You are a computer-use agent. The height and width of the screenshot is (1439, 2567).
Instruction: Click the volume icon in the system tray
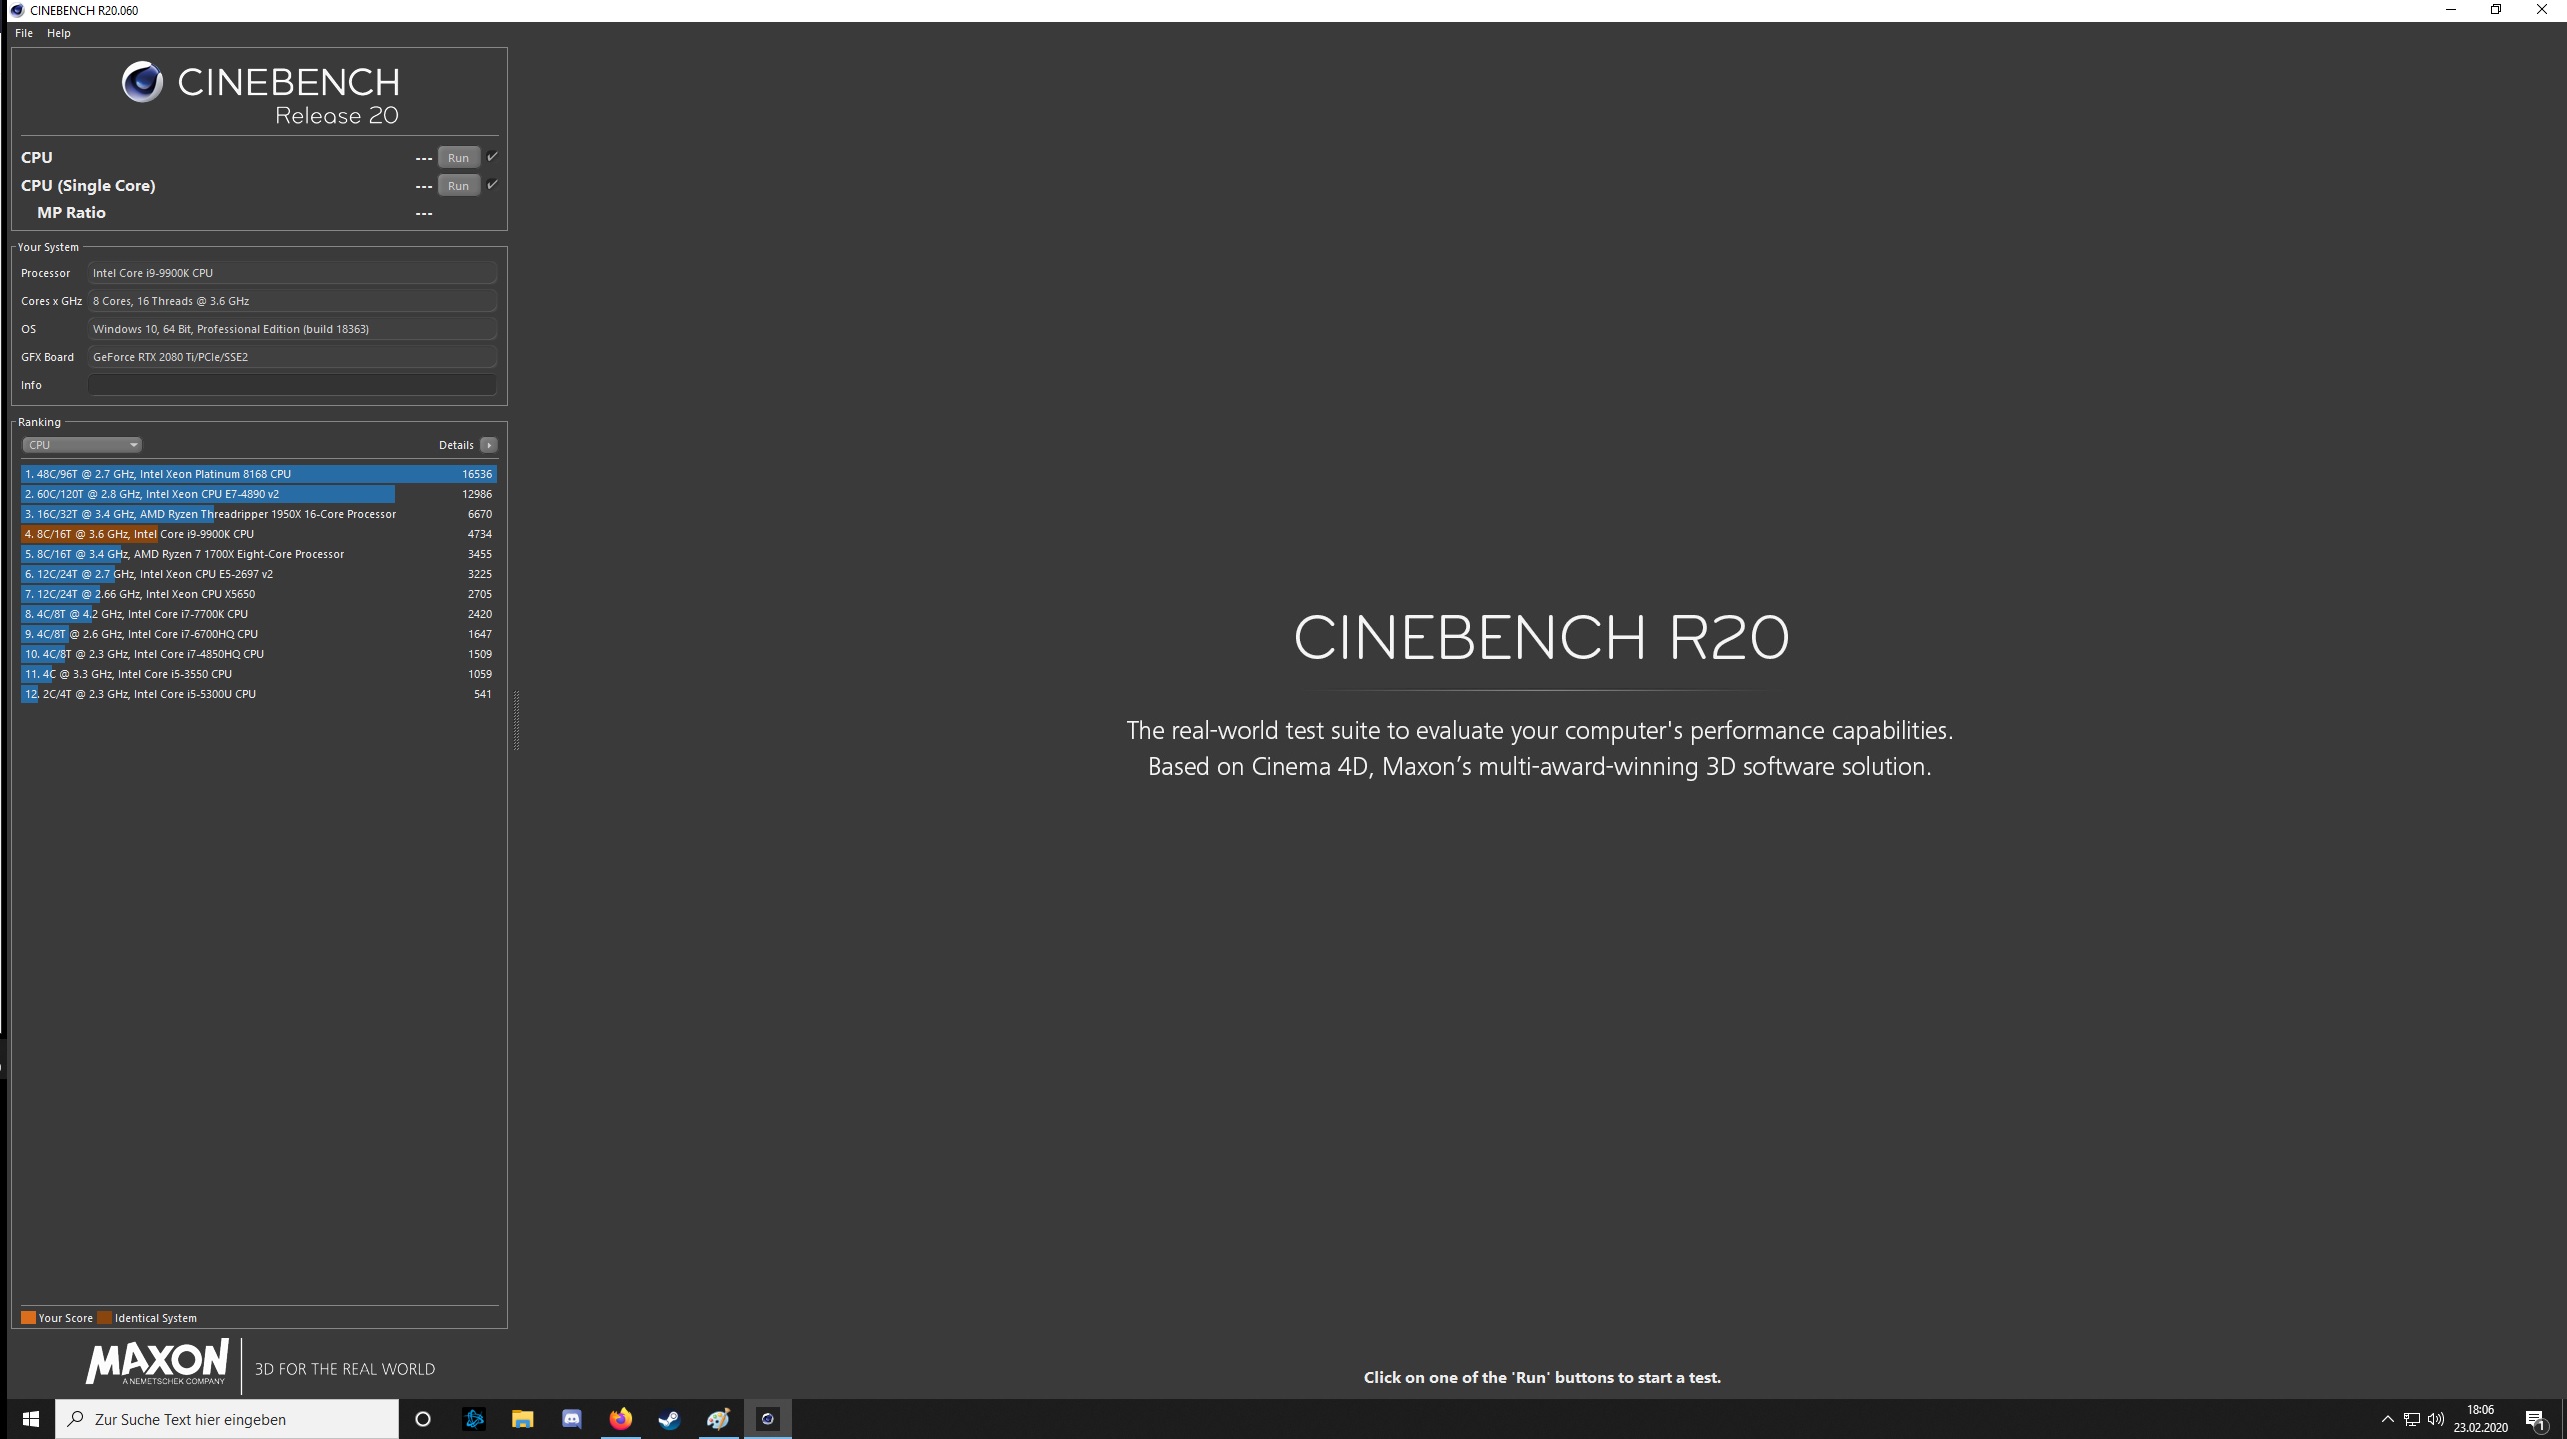[2435, 1419]
